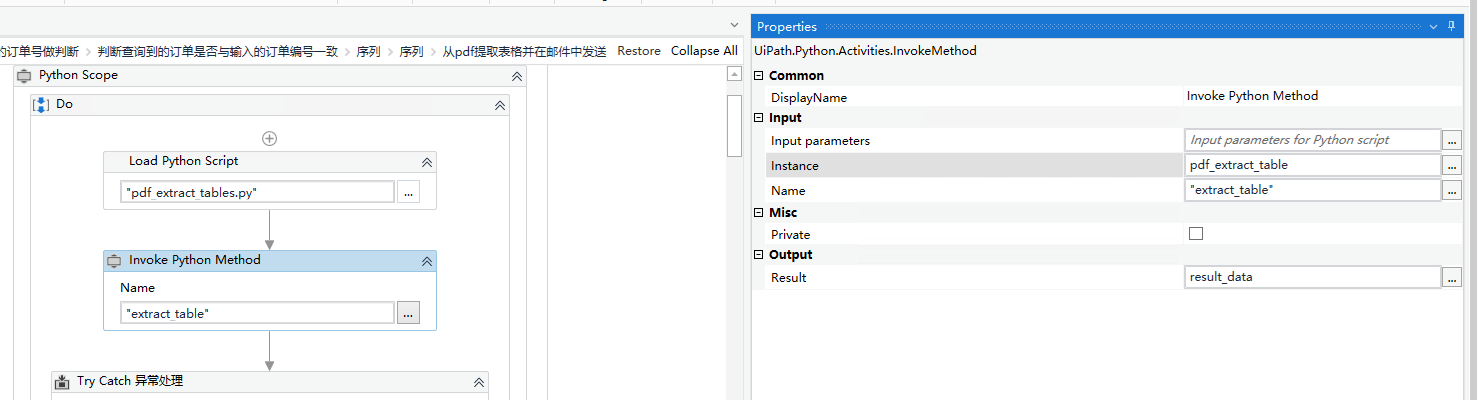Toggle the Private checkbox
This screenshot has height=400, width=1477.
click(1195, 234)
